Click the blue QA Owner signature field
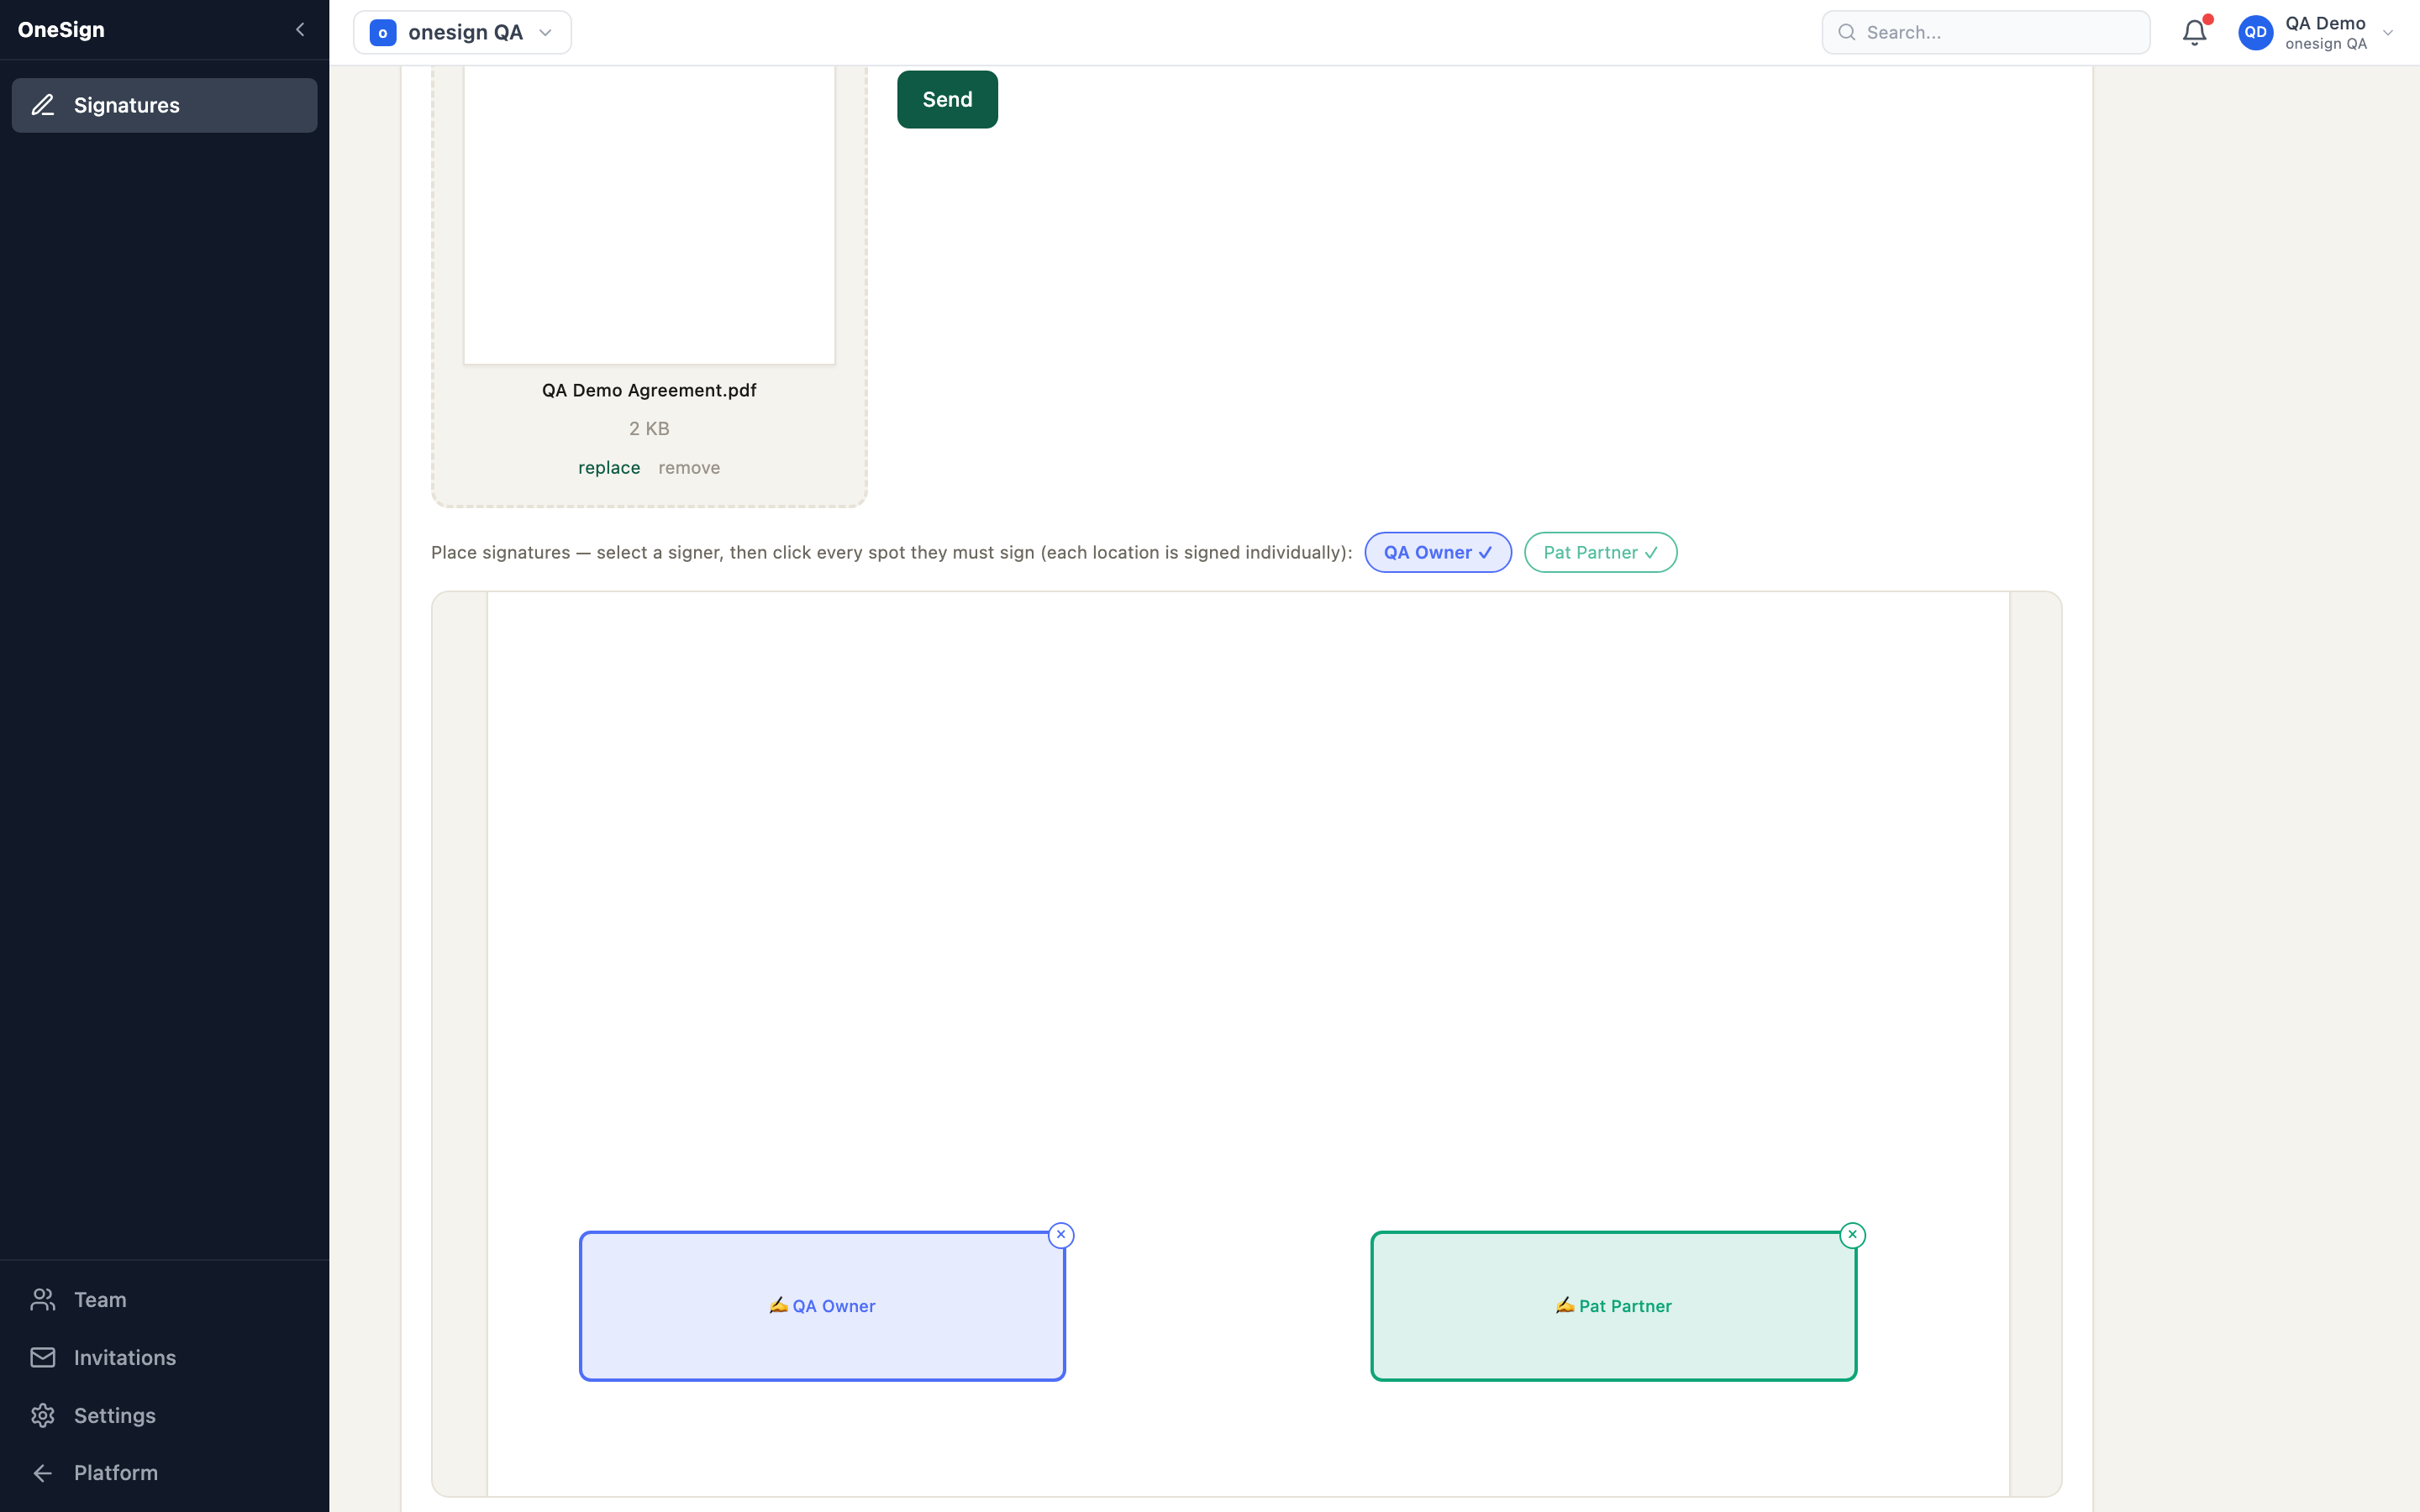The height and width of the screenshot is (1512, 2420). point(822,1306)
